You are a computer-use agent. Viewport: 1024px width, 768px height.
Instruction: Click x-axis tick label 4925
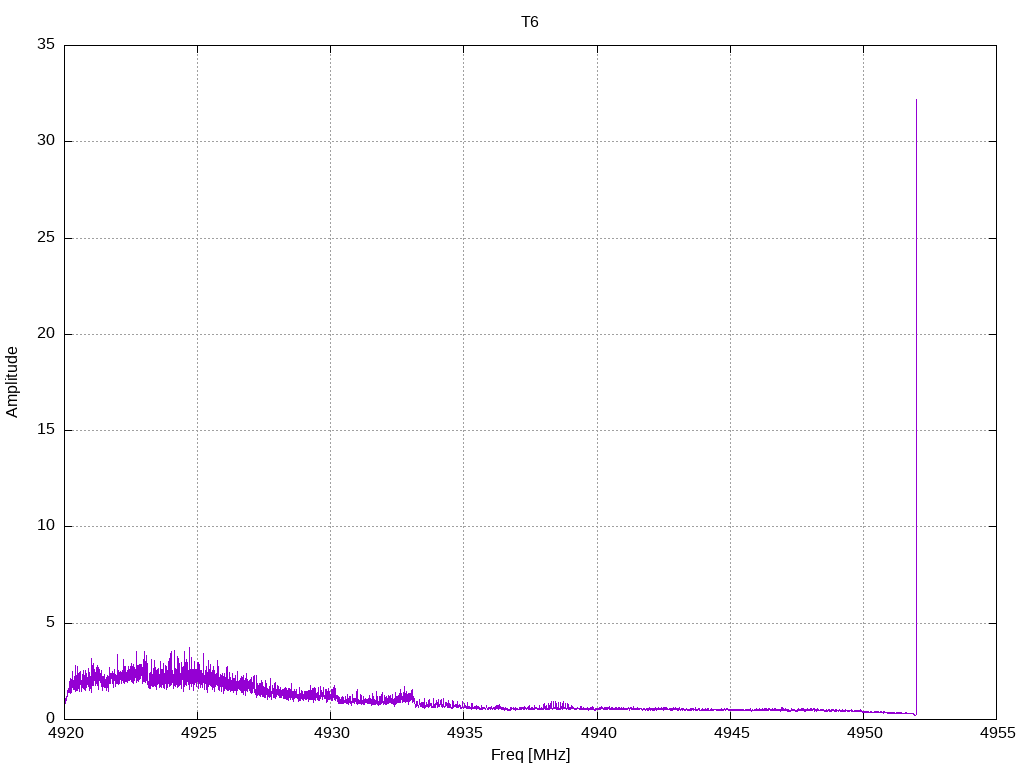point(198,733)
